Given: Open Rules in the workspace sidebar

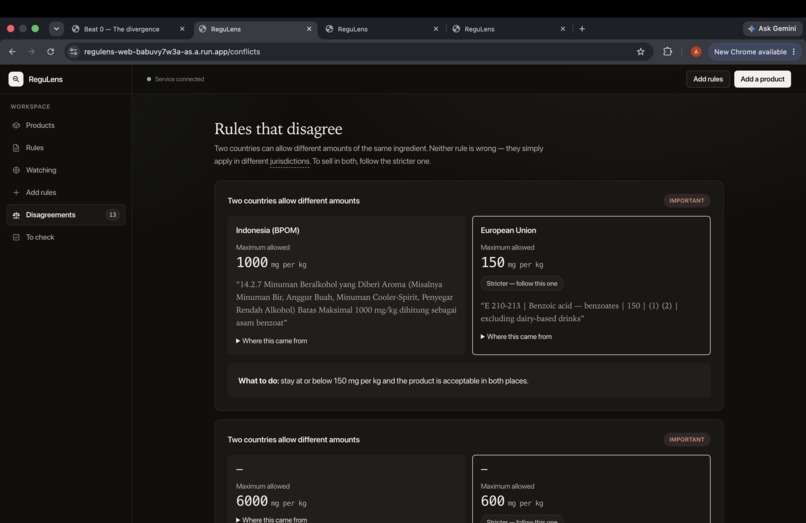Looking at the screenshot, I should click(x=66, y=148).
